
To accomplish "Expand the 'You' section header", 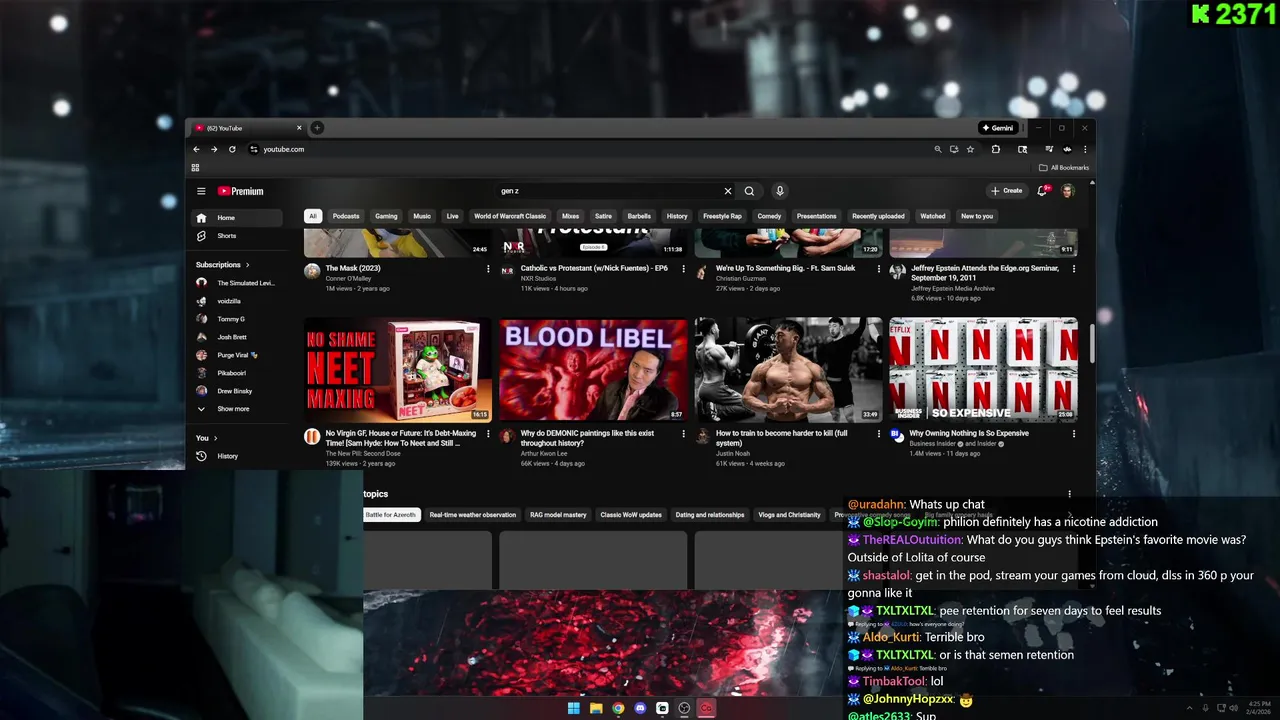I will [x=207, y=438].
